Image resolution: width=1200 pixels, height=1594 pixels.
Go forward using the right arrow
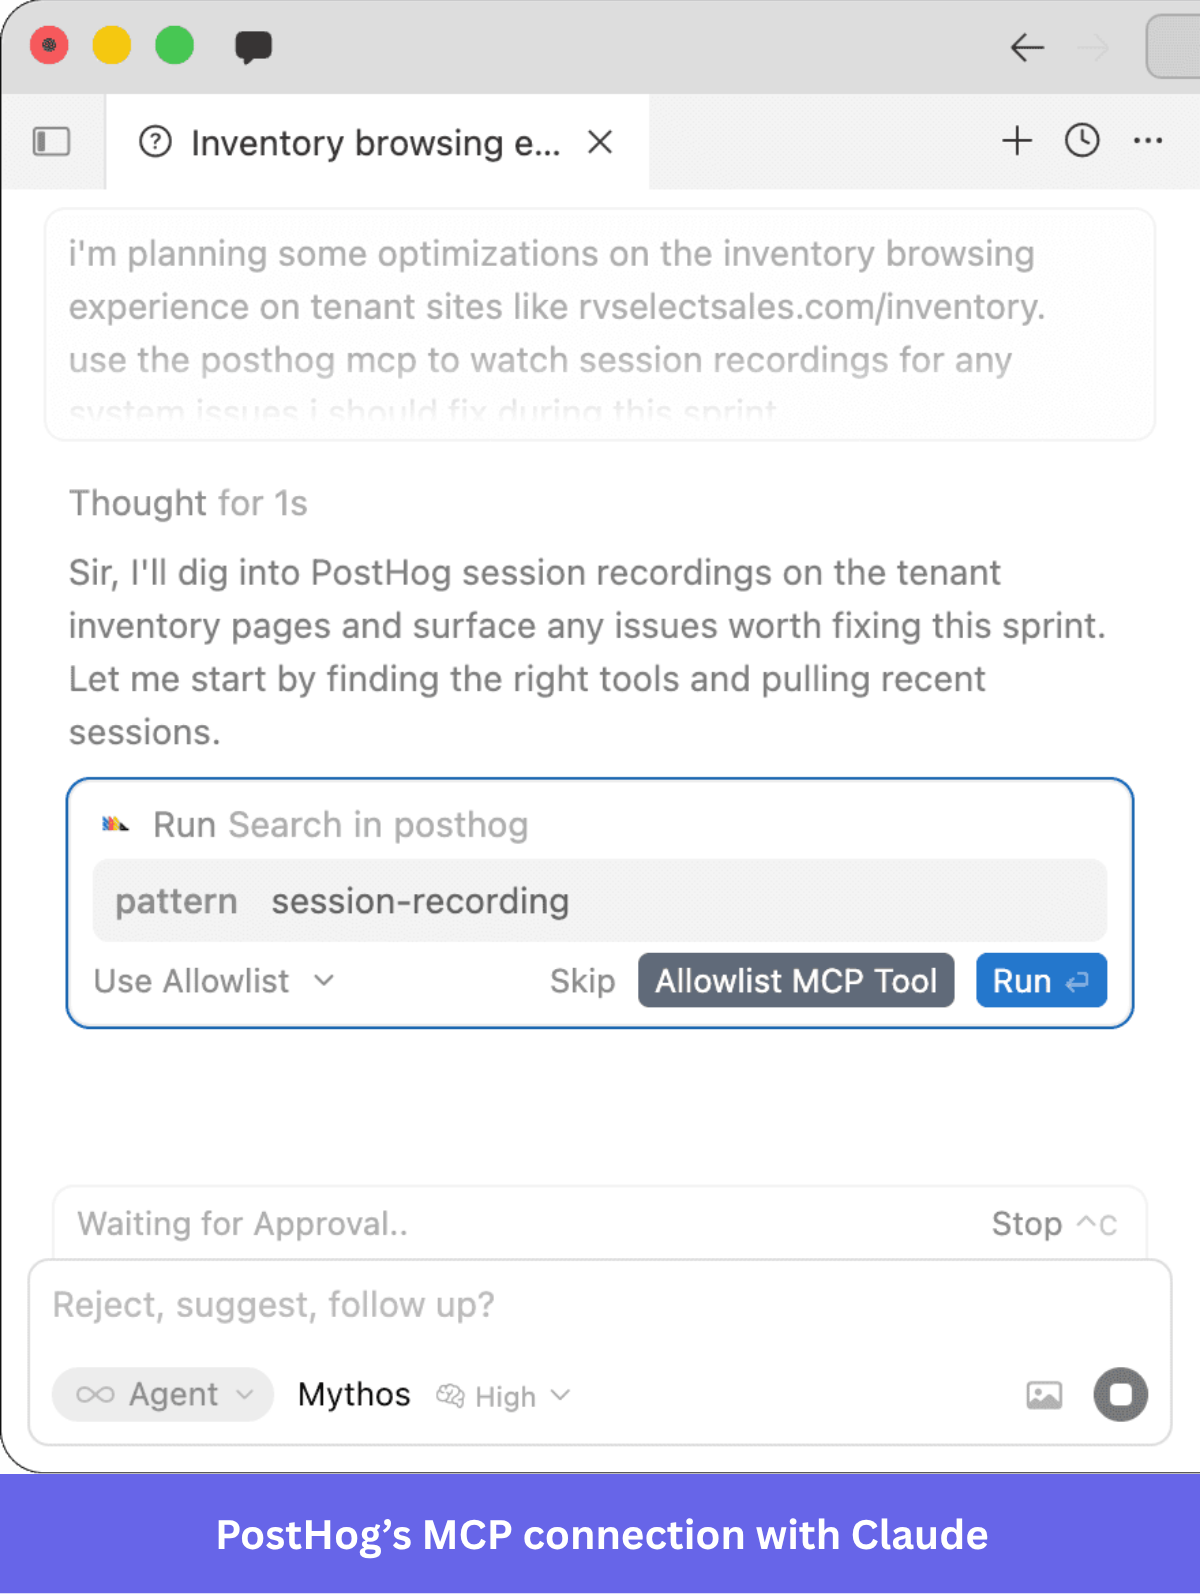pyautogui.click(x=1093, y=47)
